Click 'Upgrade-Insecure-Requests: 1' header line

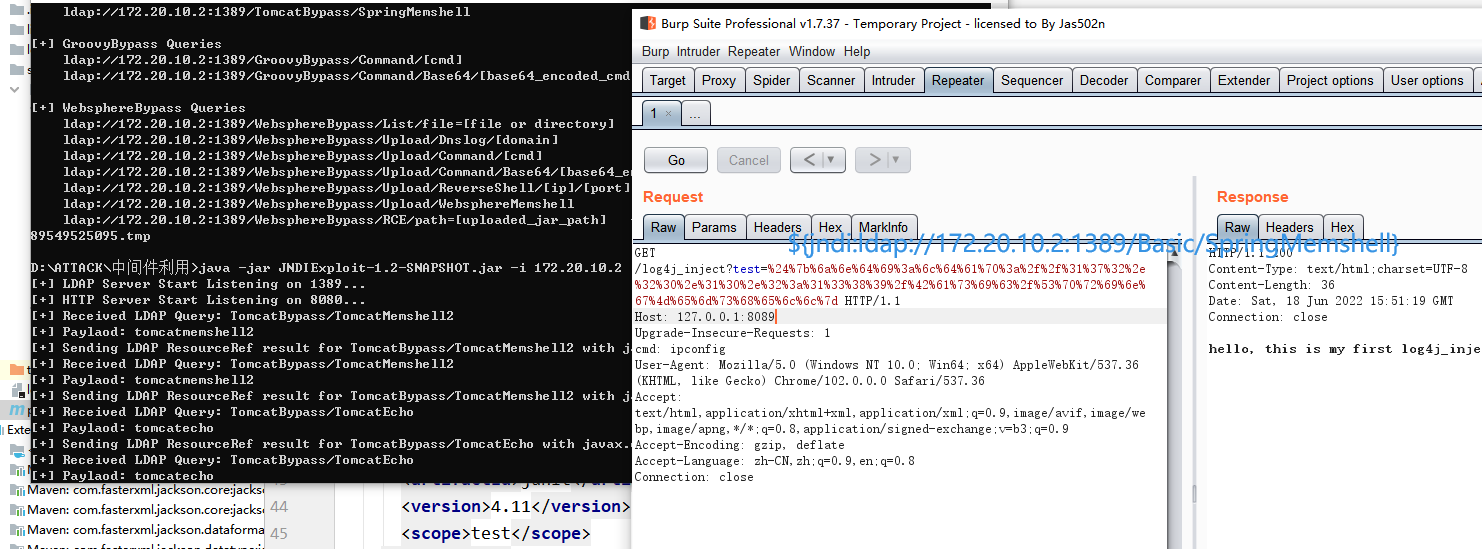(732, 333)
